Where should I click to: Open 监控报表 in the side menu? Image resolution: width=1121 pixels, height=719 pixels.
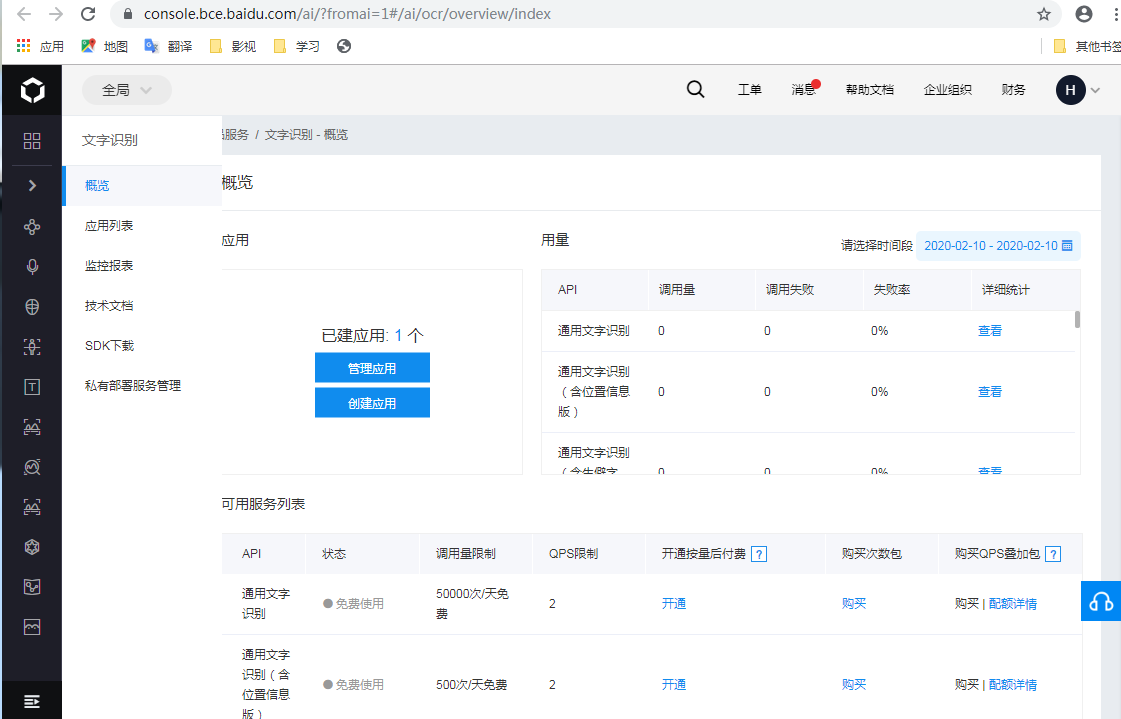[x=109, y=266]
